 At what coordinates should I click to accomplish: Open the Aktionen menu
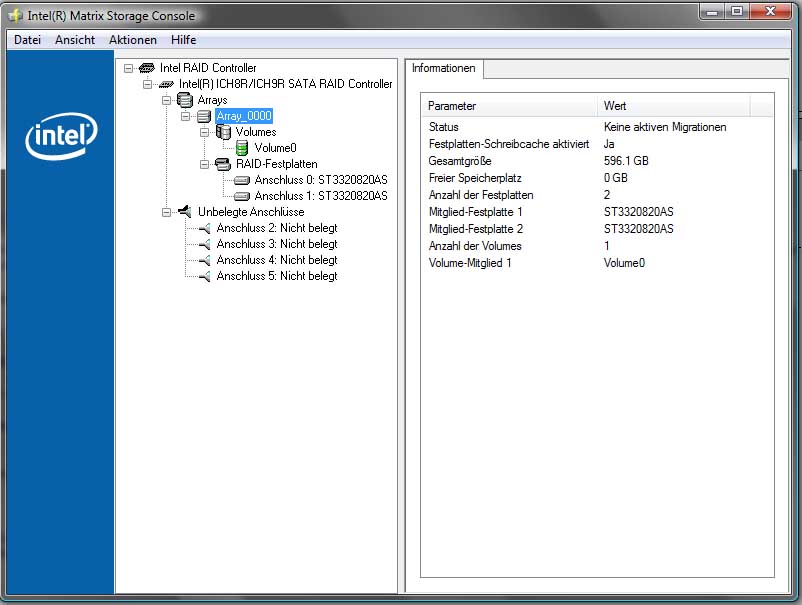(132, 40)
